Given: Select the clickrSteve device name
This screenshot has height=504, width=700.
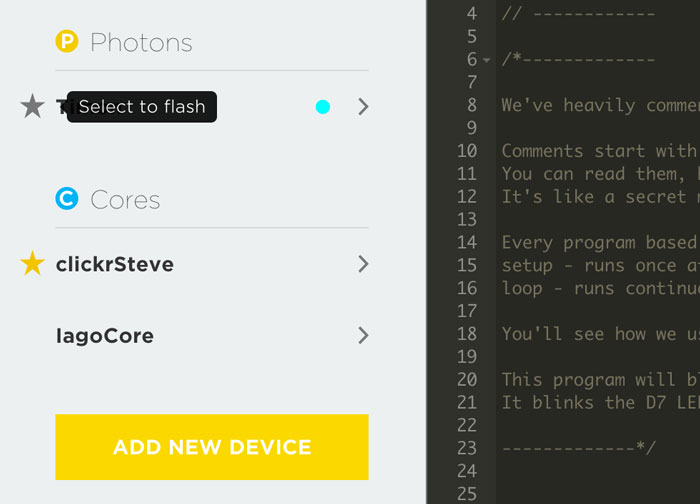Looking at the screenshot, I should click(x=115, y=264).
